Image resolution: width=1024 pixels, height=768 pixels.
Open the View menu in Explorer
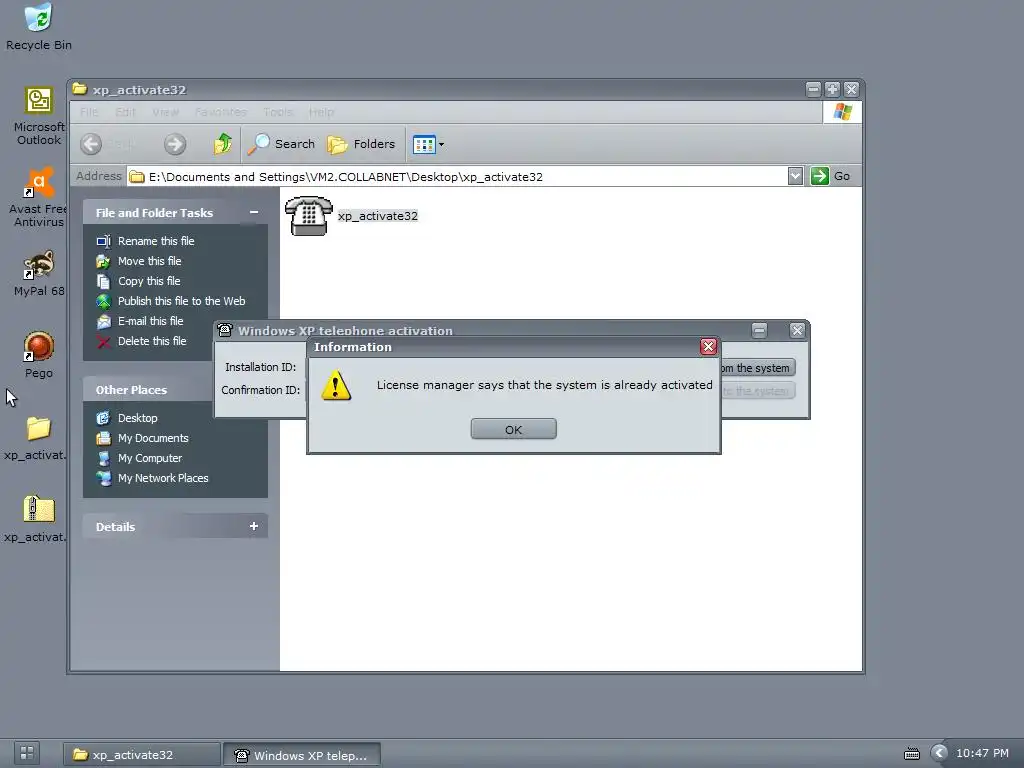click(165, 112)
